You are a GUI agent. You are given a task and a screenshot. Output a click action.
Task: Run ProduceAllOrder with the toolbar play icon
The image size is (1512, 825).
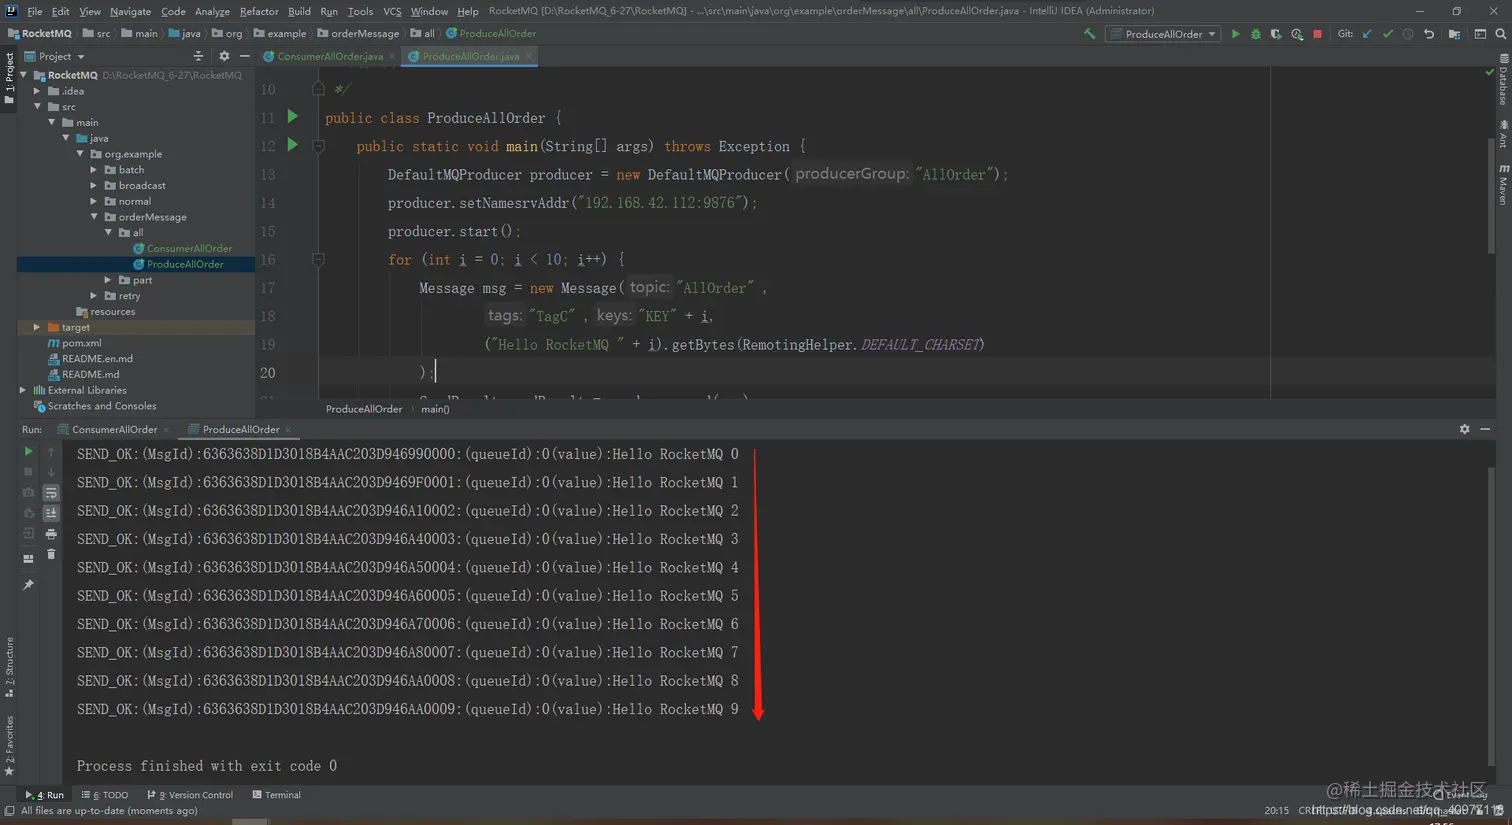[x=1236, y=34]
